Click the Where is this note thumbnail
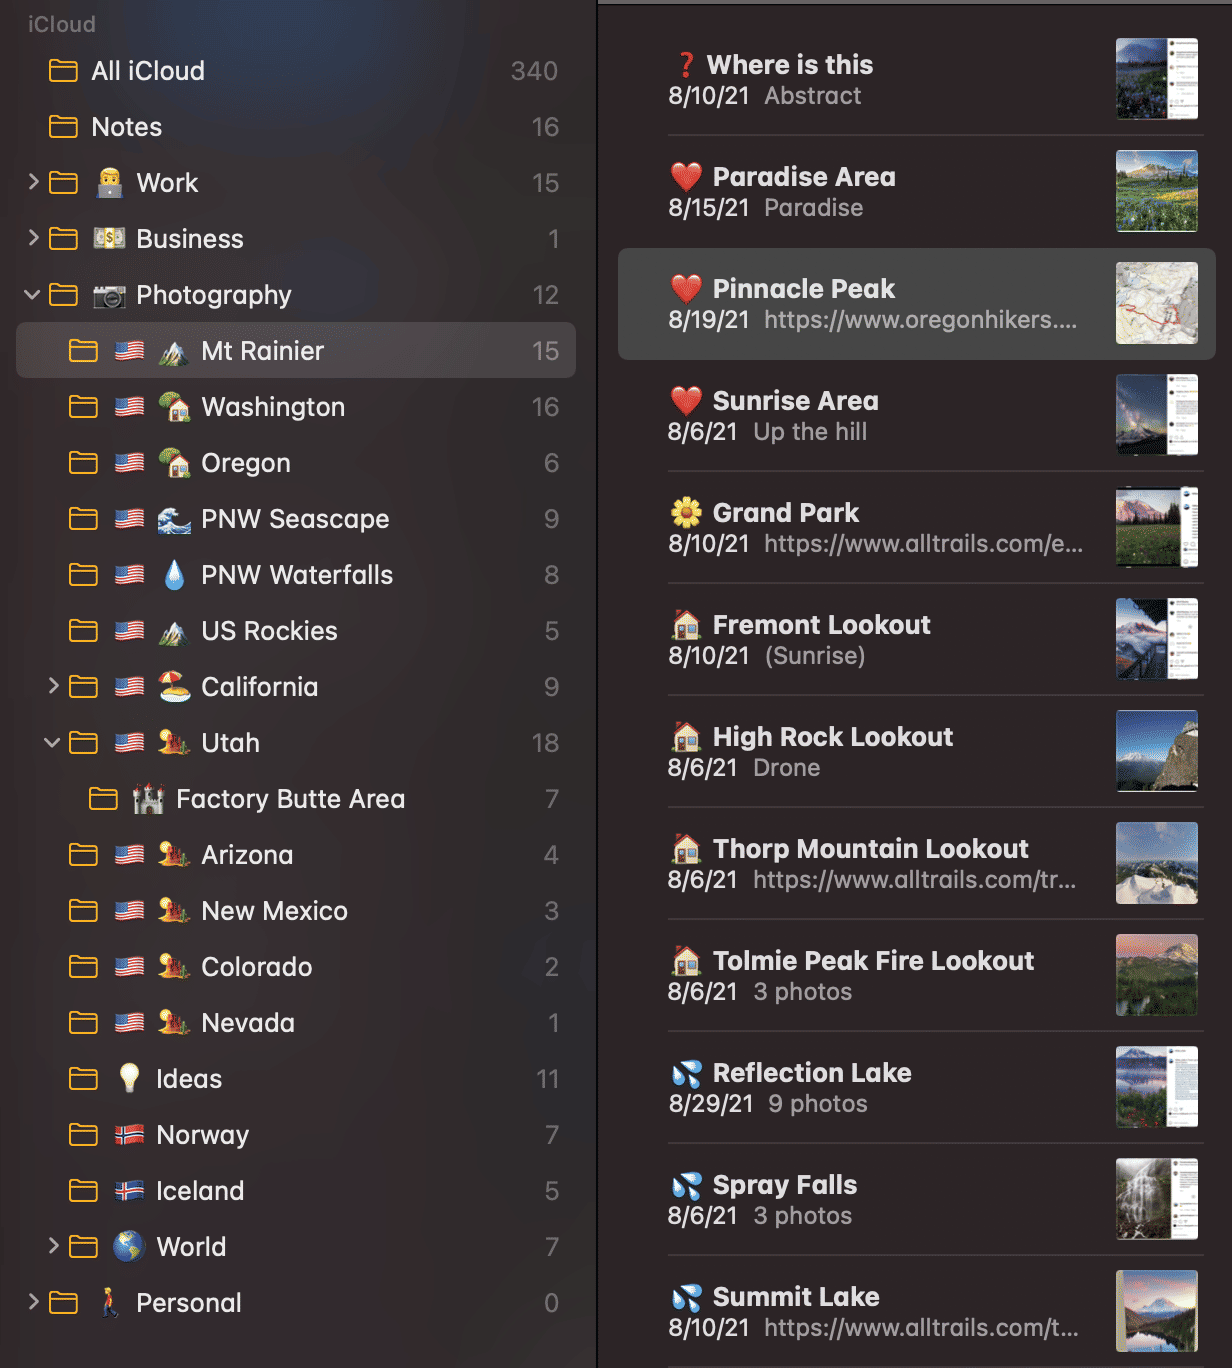 tap(1157, 79)
